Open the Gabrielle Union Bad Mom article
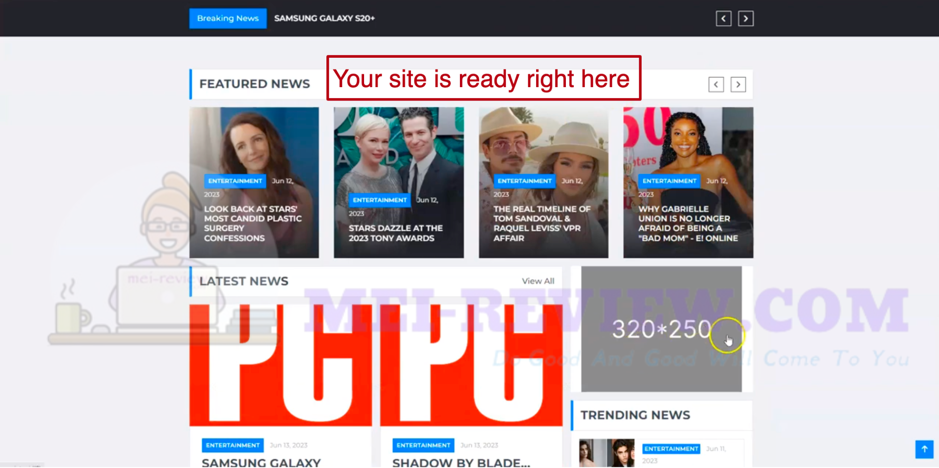The image size is (939, 468). coord(687,224)
